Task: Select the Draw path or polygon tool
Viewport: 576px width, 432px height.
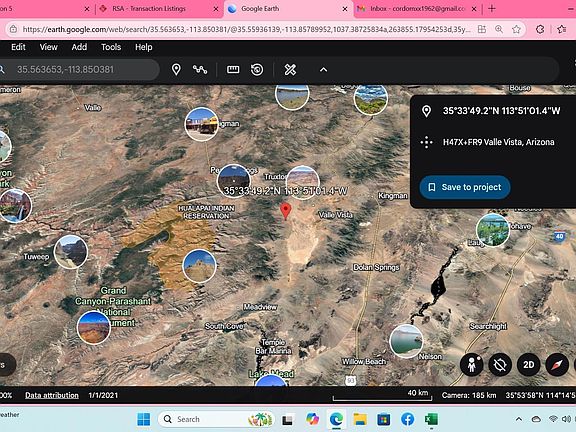Action: (x=200, y=69)
